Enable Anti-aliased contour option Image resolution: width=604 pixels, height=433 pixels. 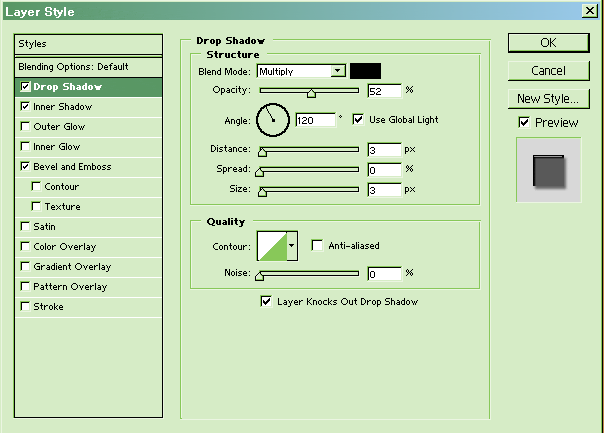click(317, 245)
